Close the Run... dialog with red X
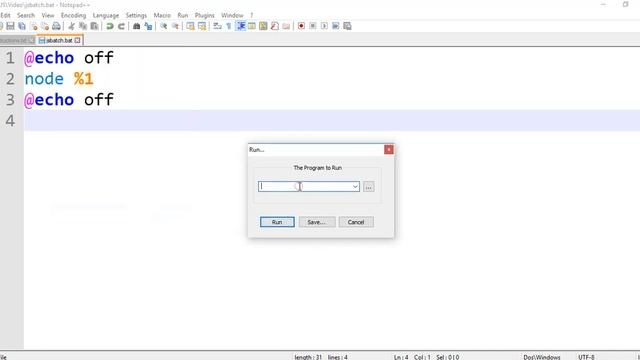Viewport: 640px width, 360px height. (x=389, y=149)
